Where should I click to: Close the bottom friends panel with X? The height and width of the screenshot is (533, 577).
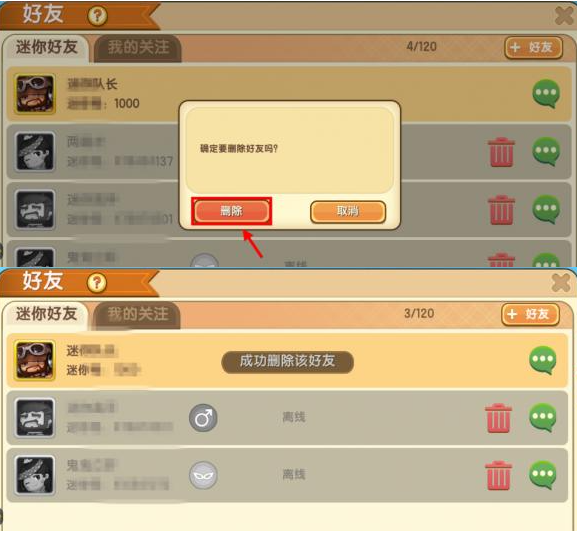click(561, 283)
